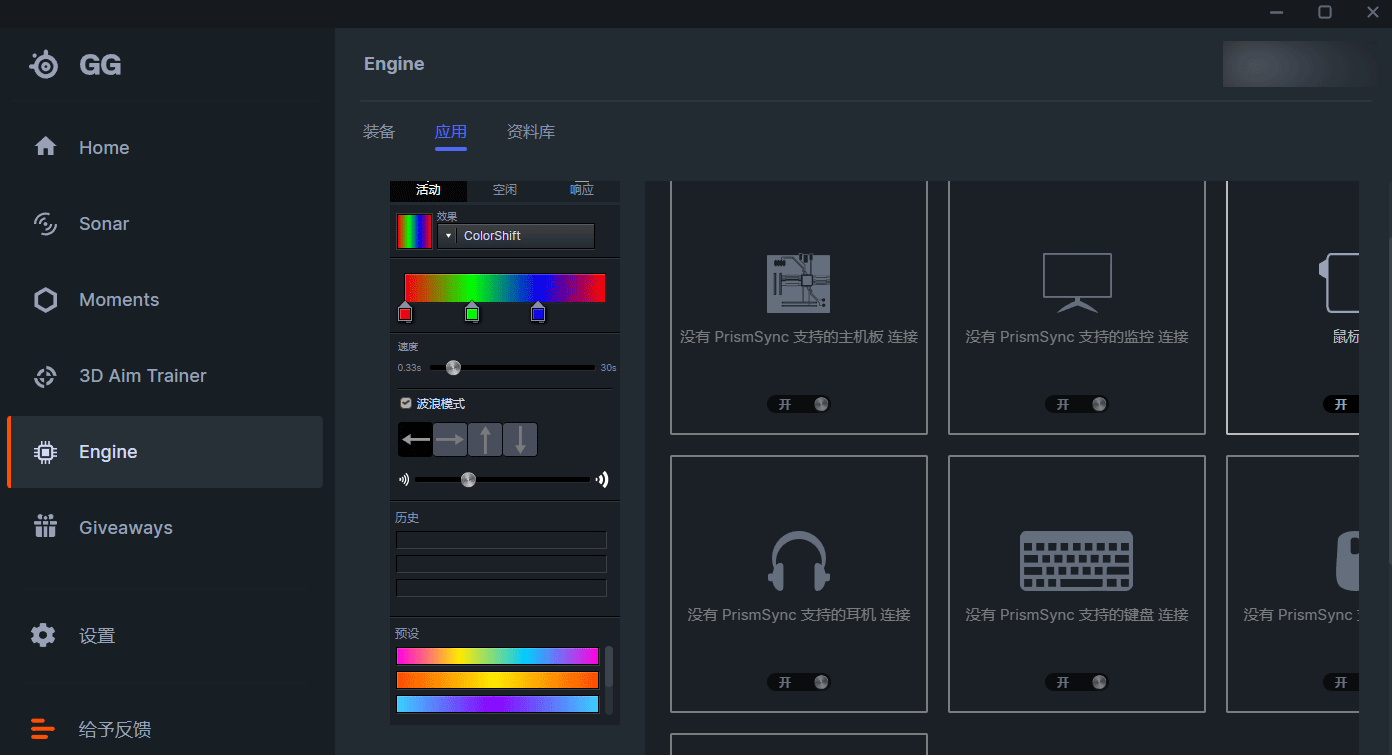Select the 空闲 lighting tab
Image resolution: width=1392 pixels, height=755 pixels.
tap(505, 190)
